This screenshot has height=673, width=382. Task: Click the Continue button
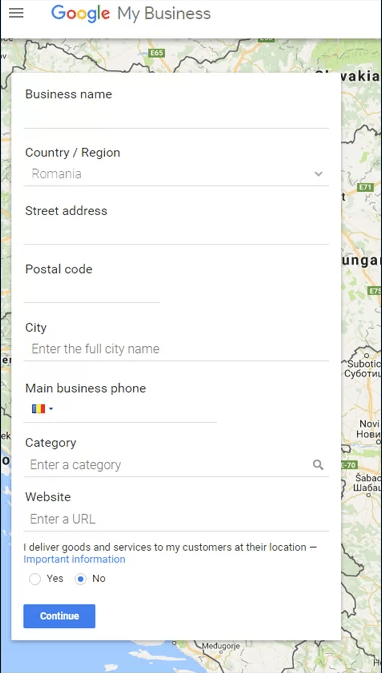pos(59,616)
